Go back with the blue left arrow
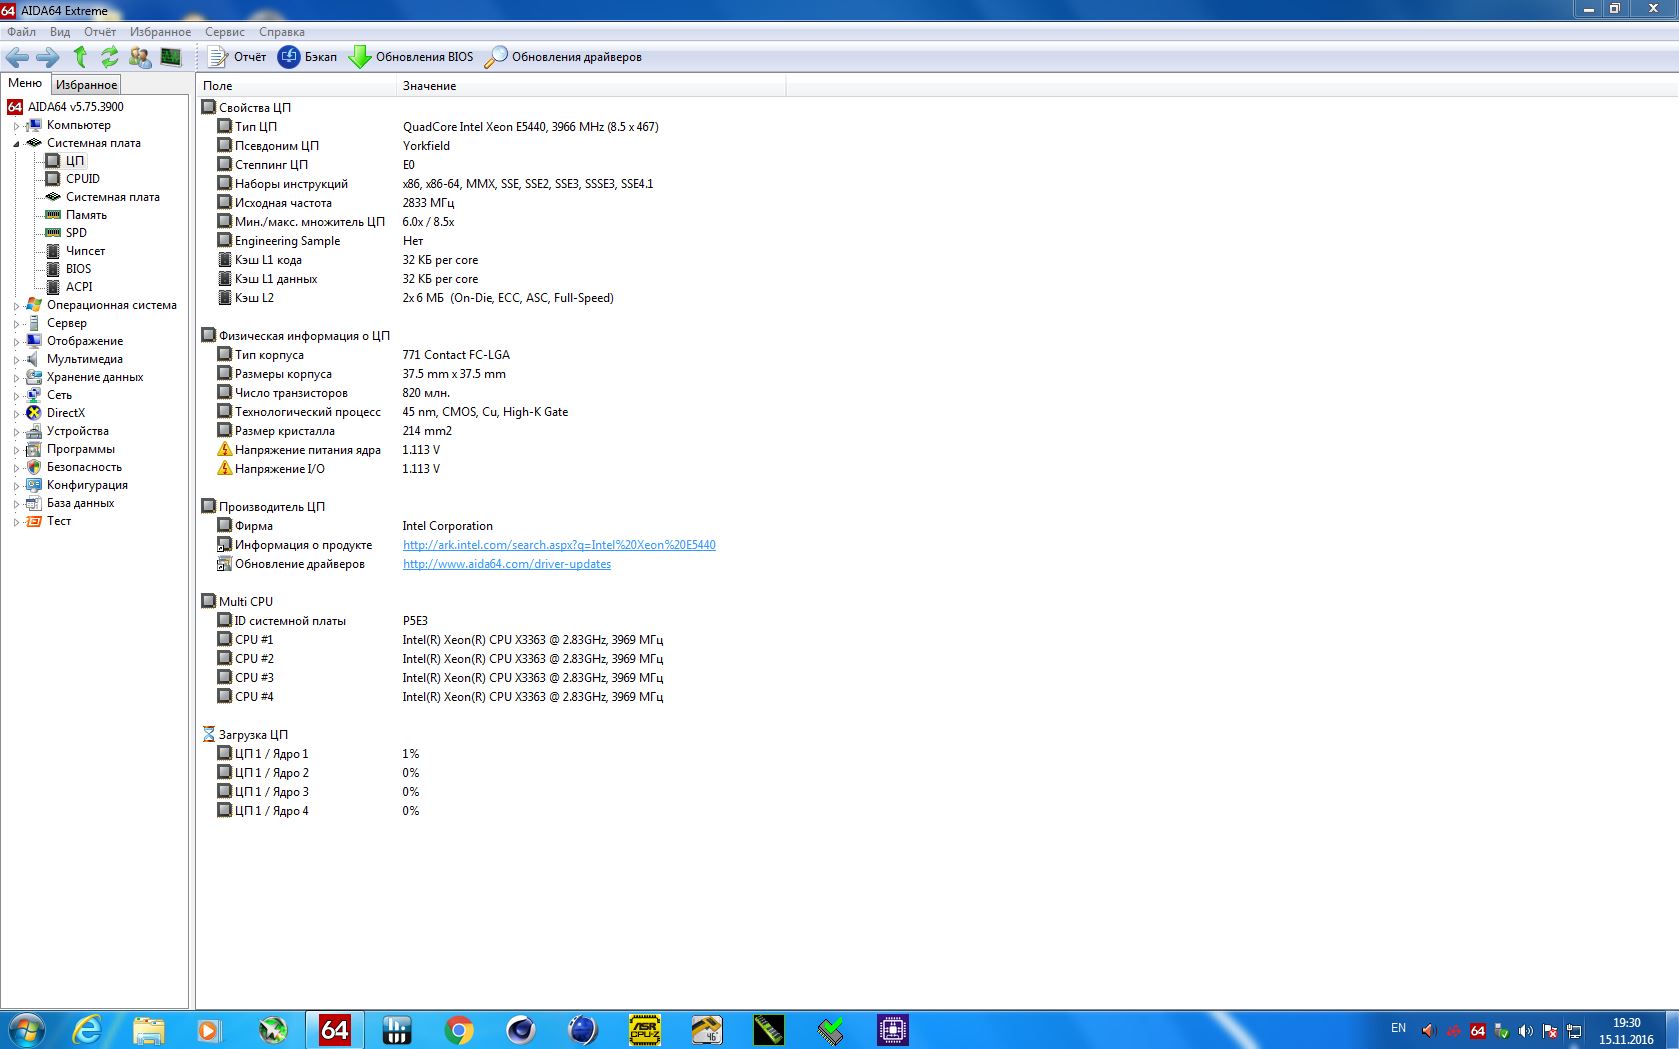Image resolution: width=1679 pixels, height=1049 pixels. point(17,57)
